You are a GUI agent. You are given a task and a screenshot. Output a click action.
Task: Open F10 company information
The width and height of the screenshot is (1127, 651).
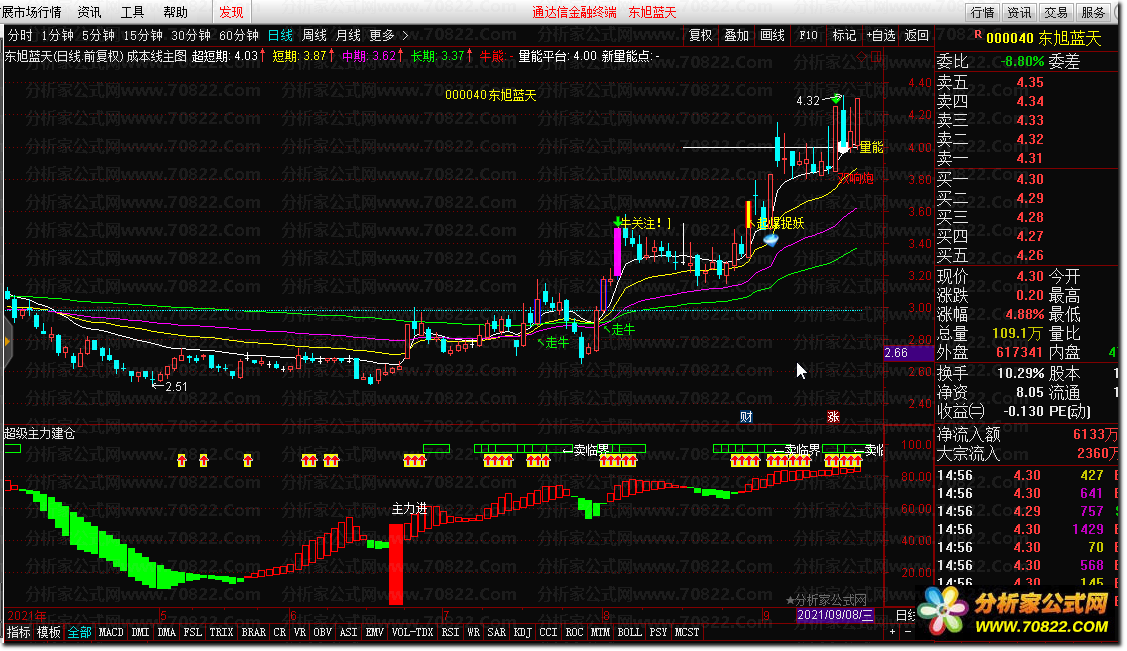(x=809, y=35)
